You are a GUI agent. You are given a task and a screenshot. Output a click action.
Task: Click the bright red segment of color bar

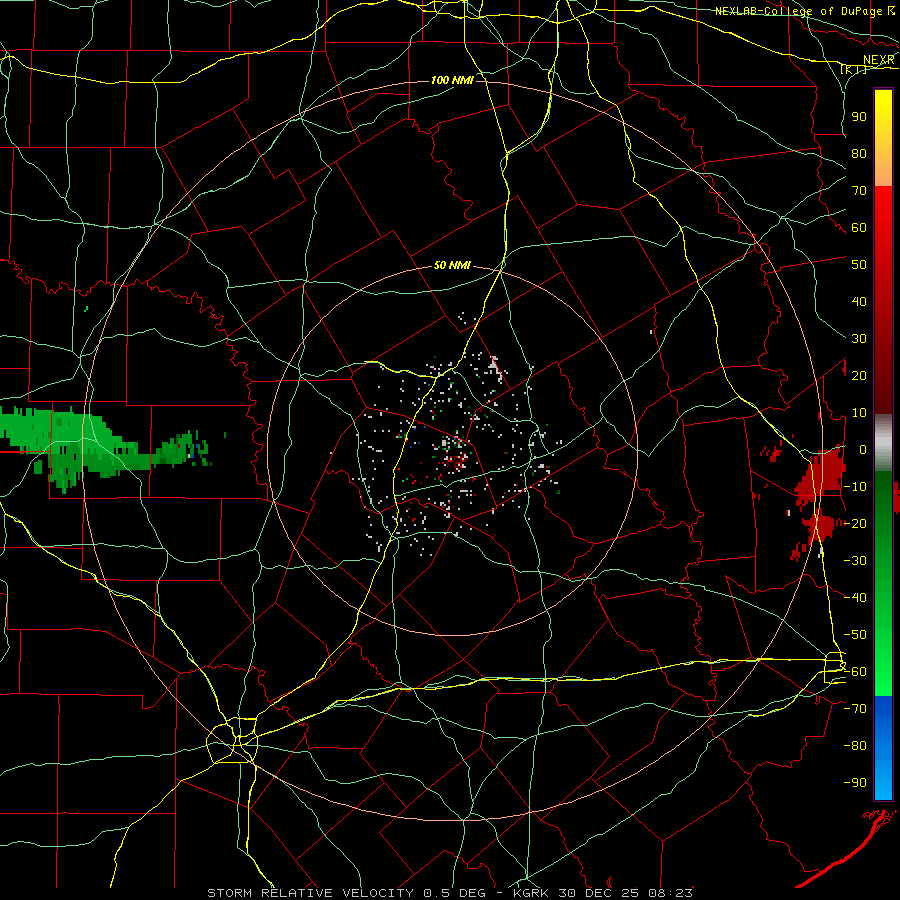coord(883,230)
